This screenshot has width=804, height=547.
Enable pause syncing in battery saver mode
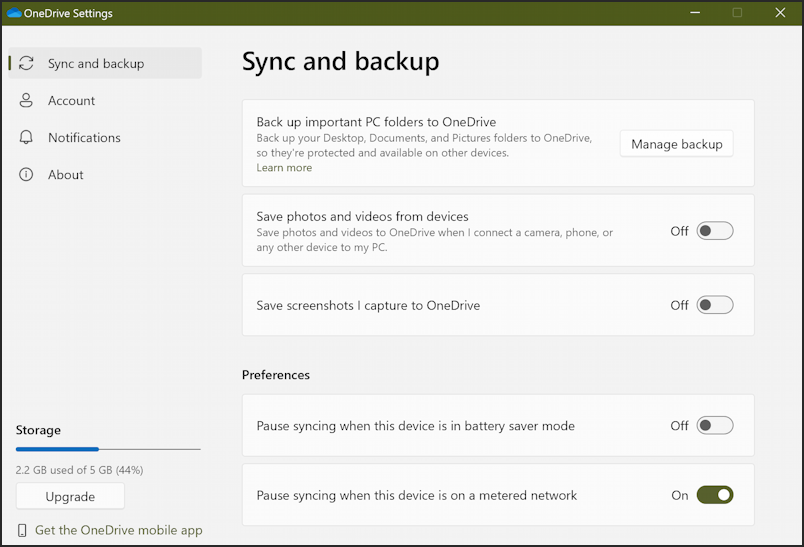(x=715, y=425)
